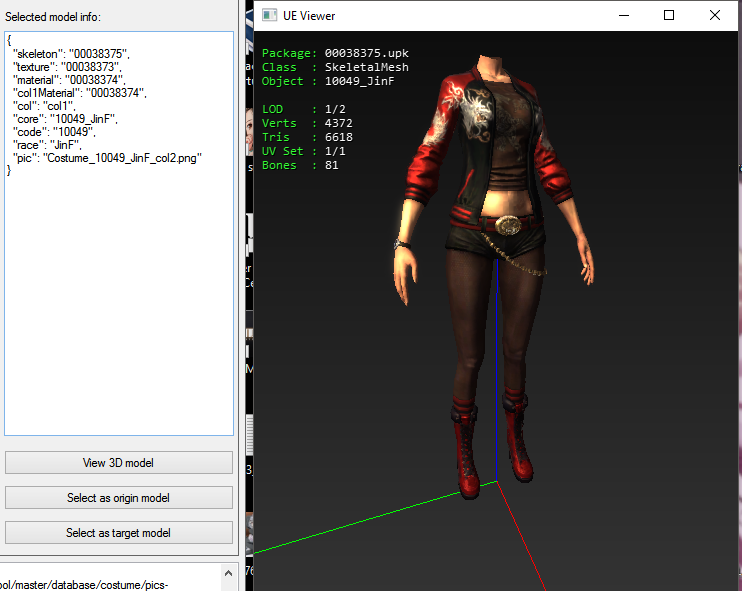Click the View 3D model button
Screen dimensions: 742x591
pos(119,462)
